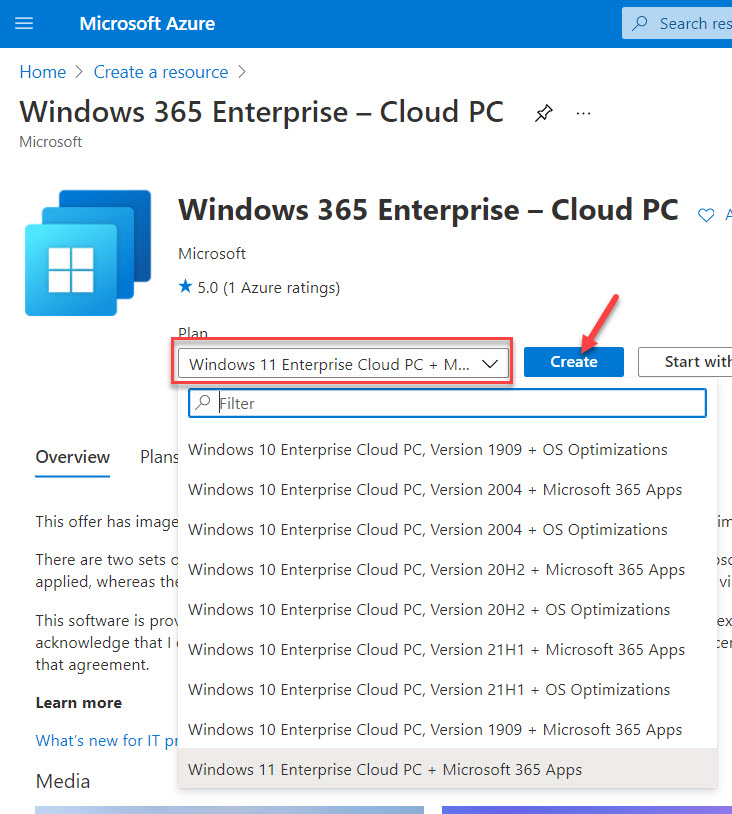This screenshot has width=732, height=814.
Task: Click inside the Filter field
Action: pos(447,403)
